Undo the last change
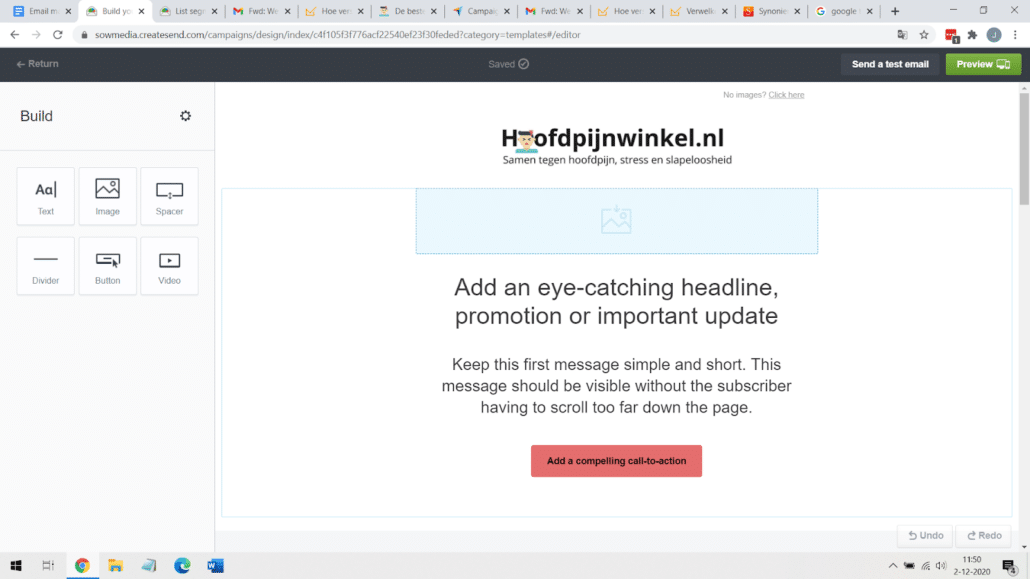 click(x=925, y=536)
